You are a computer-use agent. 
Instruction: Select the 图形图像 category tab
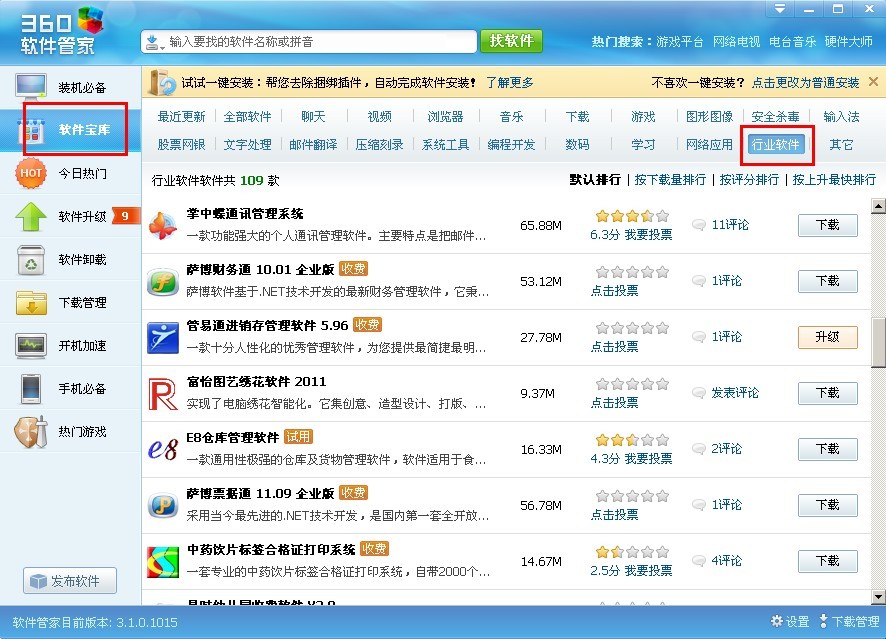(709, 116)
